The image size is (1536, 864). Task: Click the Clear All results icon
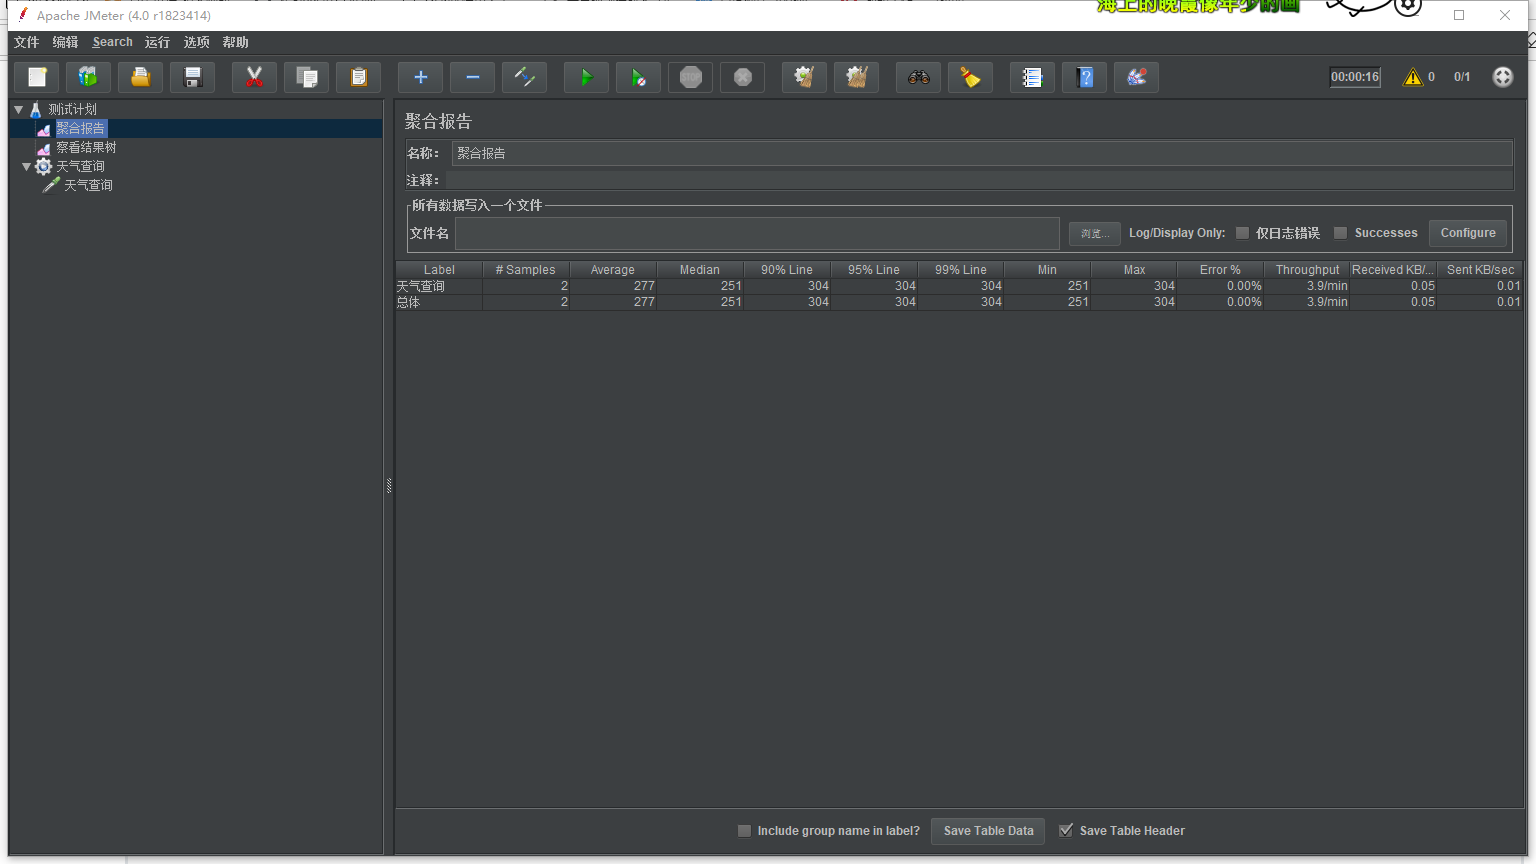857,77
